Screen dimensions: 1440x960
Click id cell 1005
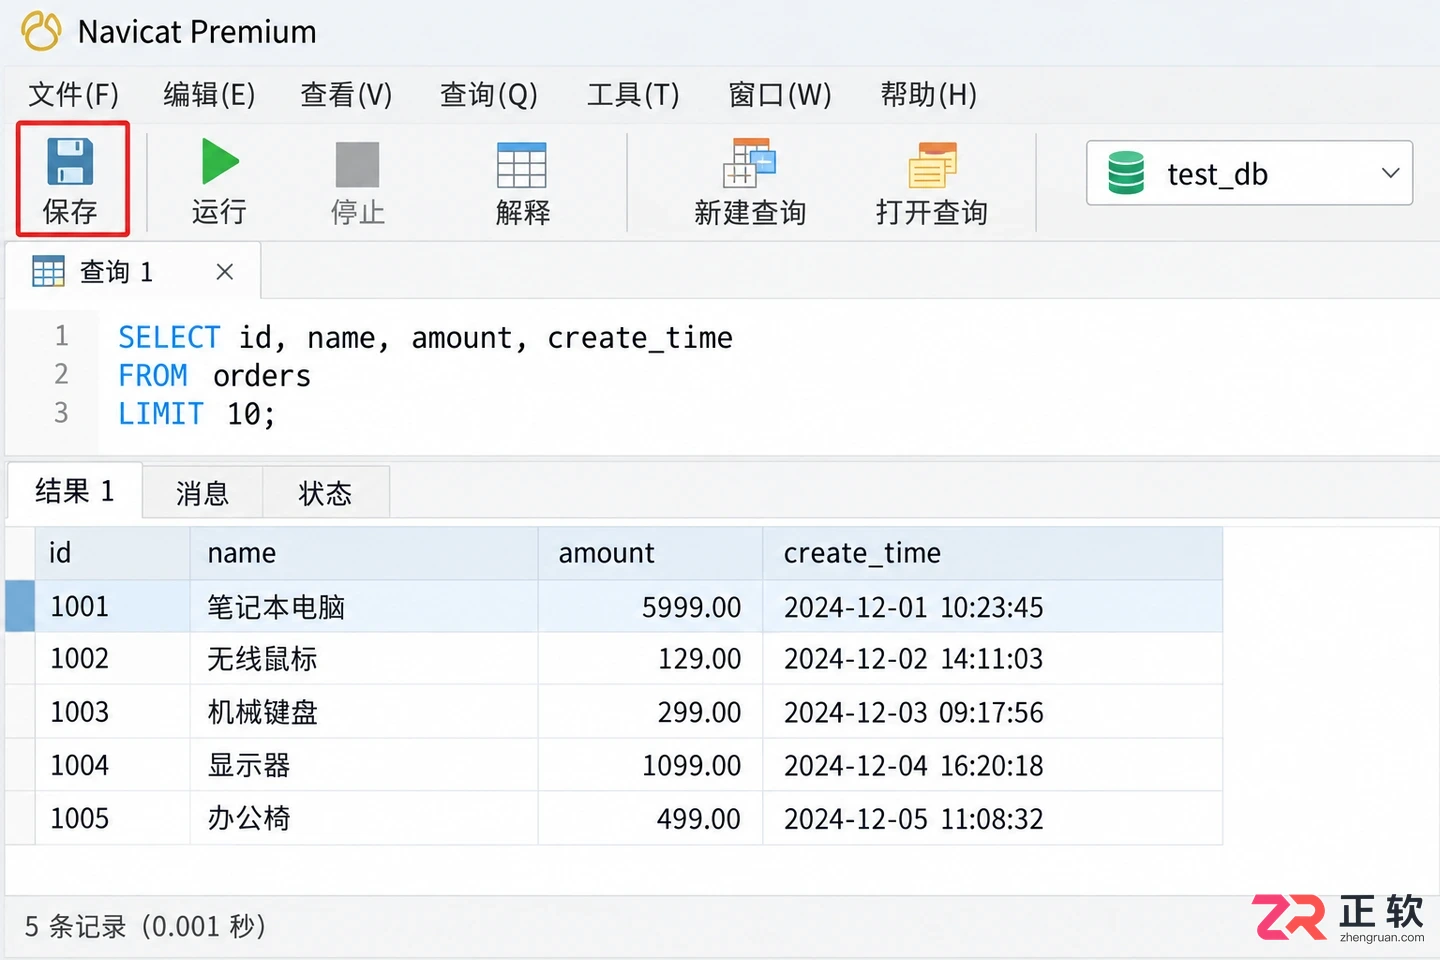point(112,818)
